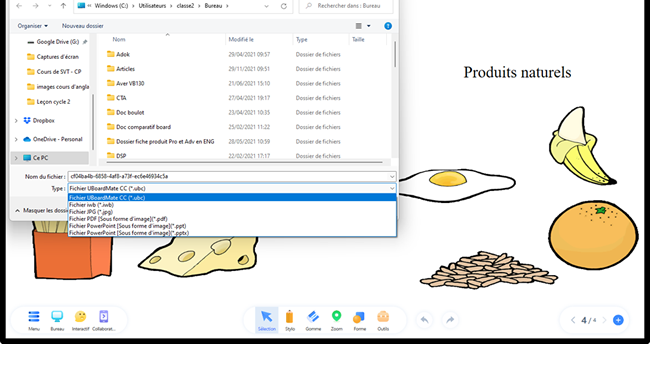This screenshot has height=371, width=650.
Task: Select the Gomme eraser tool
Action: (x=313, y=320)
